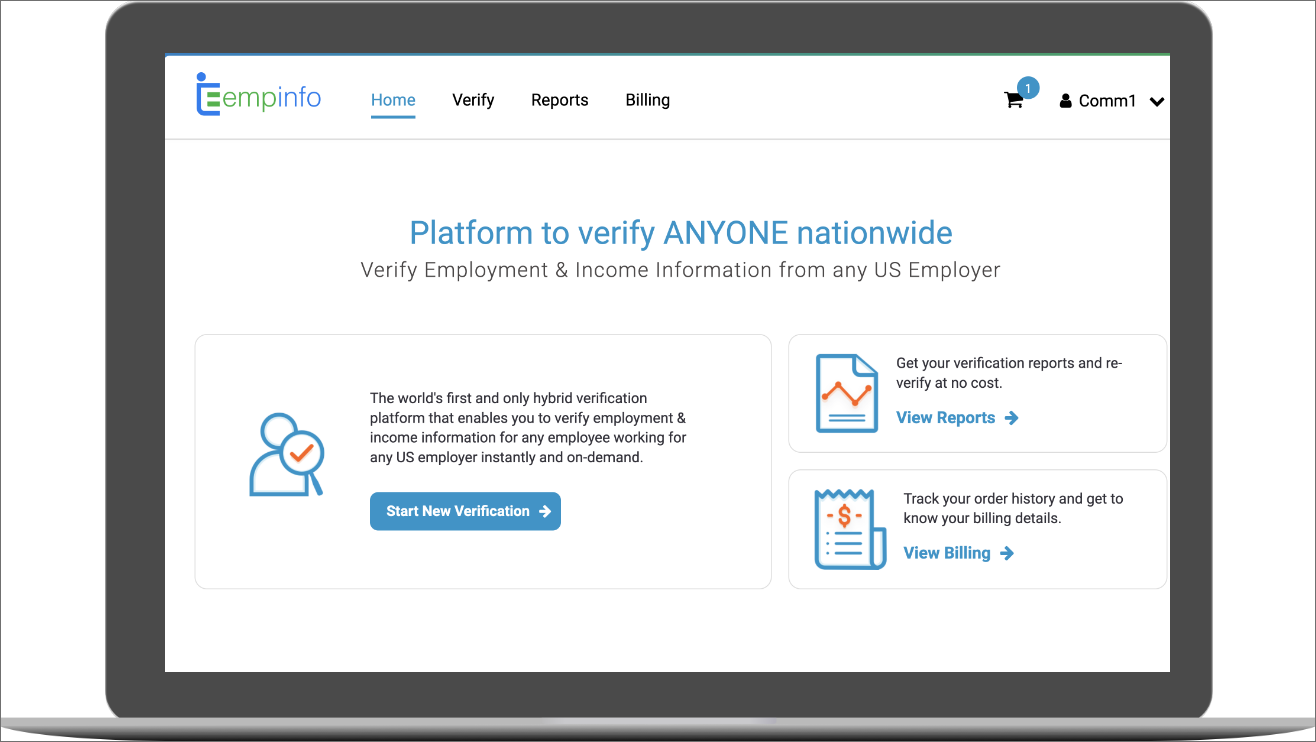
Task: Click the arrow beside View Reports
Action: (1011, 418)
